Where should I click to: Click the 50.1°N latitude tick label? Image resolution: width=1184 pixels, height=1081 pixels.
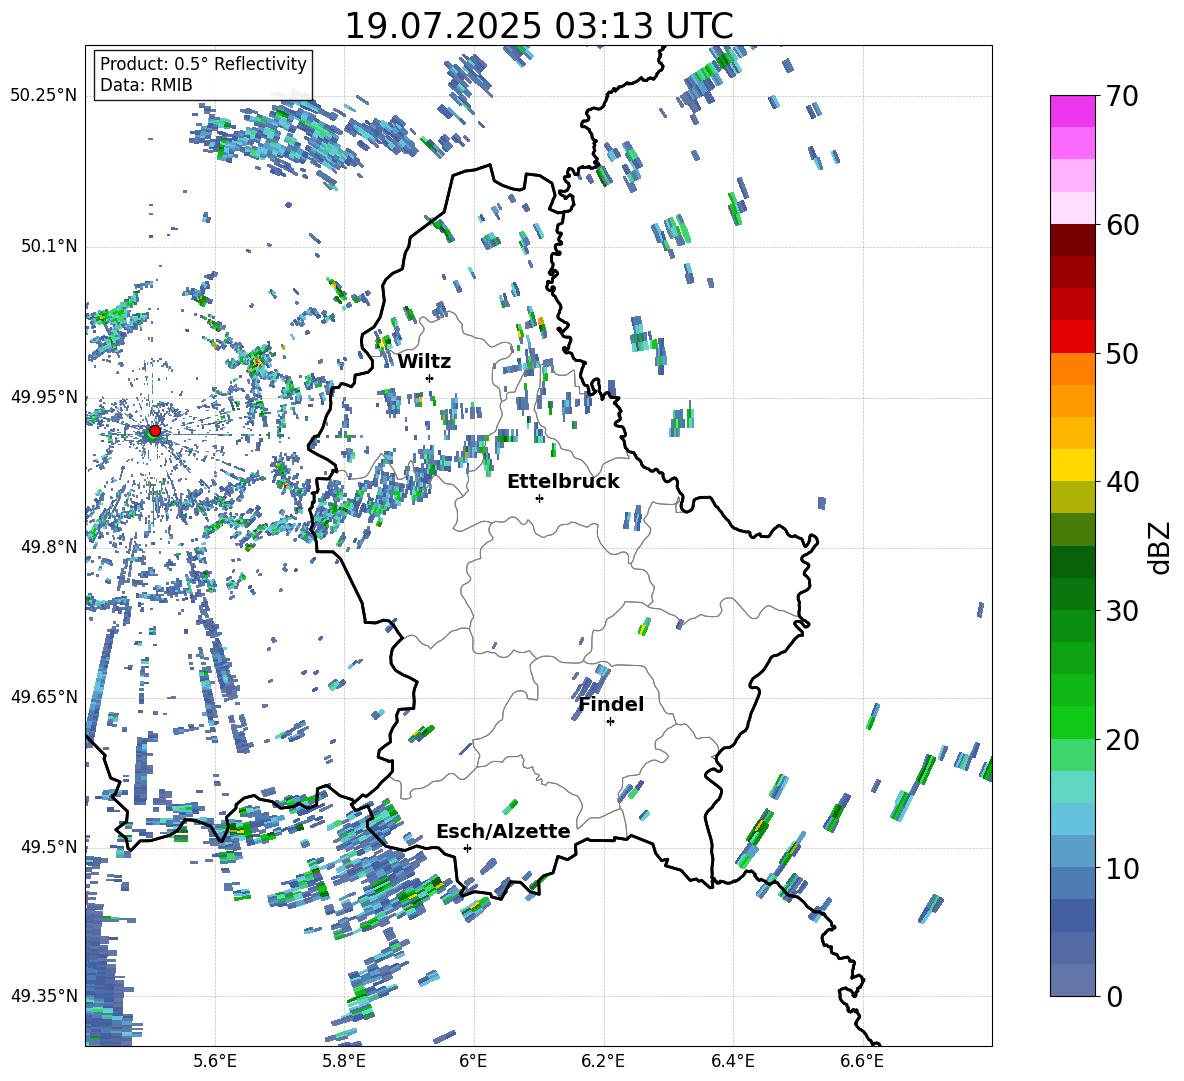click(x=48, y=247)
